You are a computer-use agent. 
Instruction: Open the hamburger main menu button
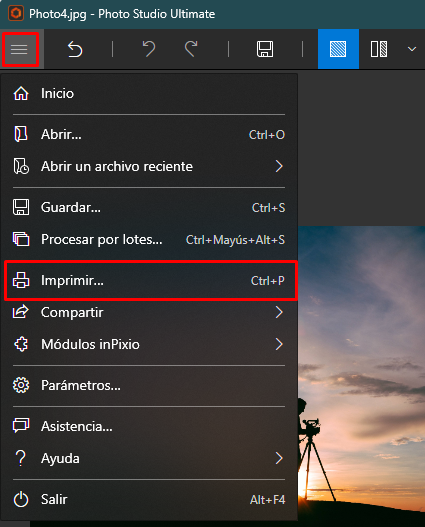pyautogui.click(x=20, y=49)
